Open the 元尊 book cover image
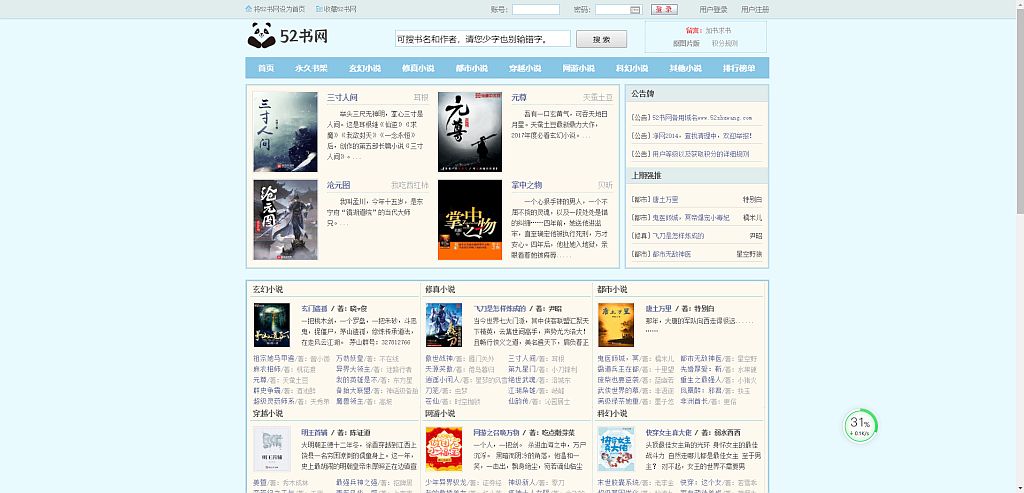 [x=469, y=133]
